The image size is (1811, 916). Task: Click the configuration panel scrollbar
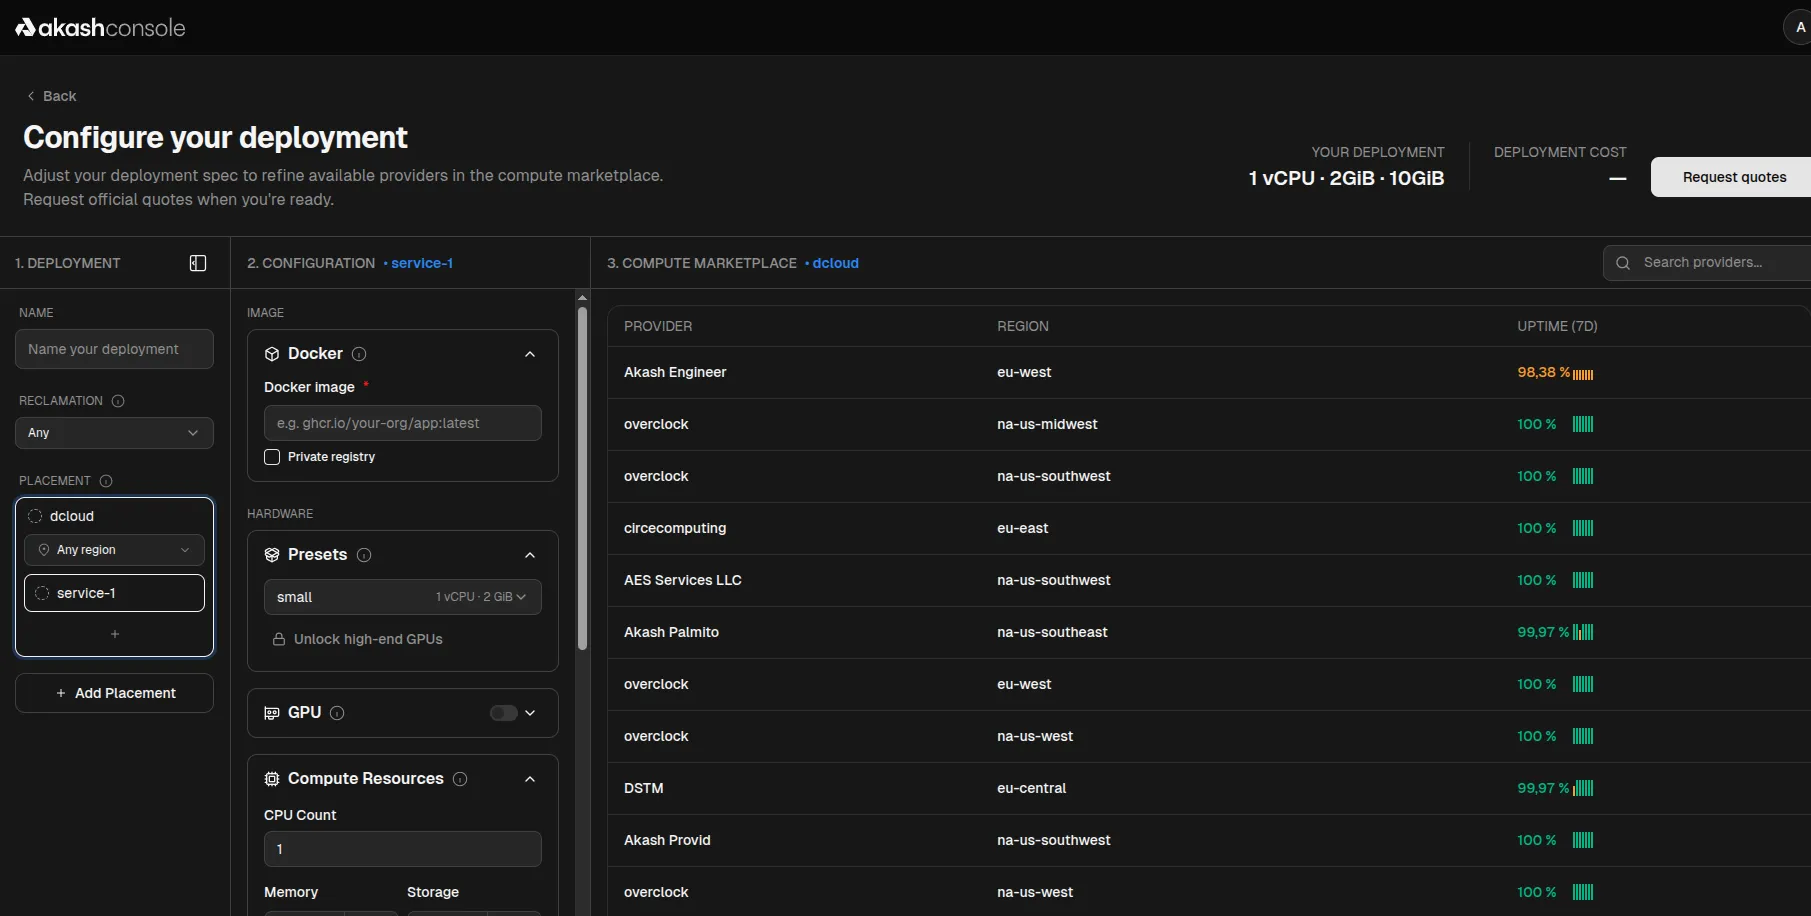point(582,479)
